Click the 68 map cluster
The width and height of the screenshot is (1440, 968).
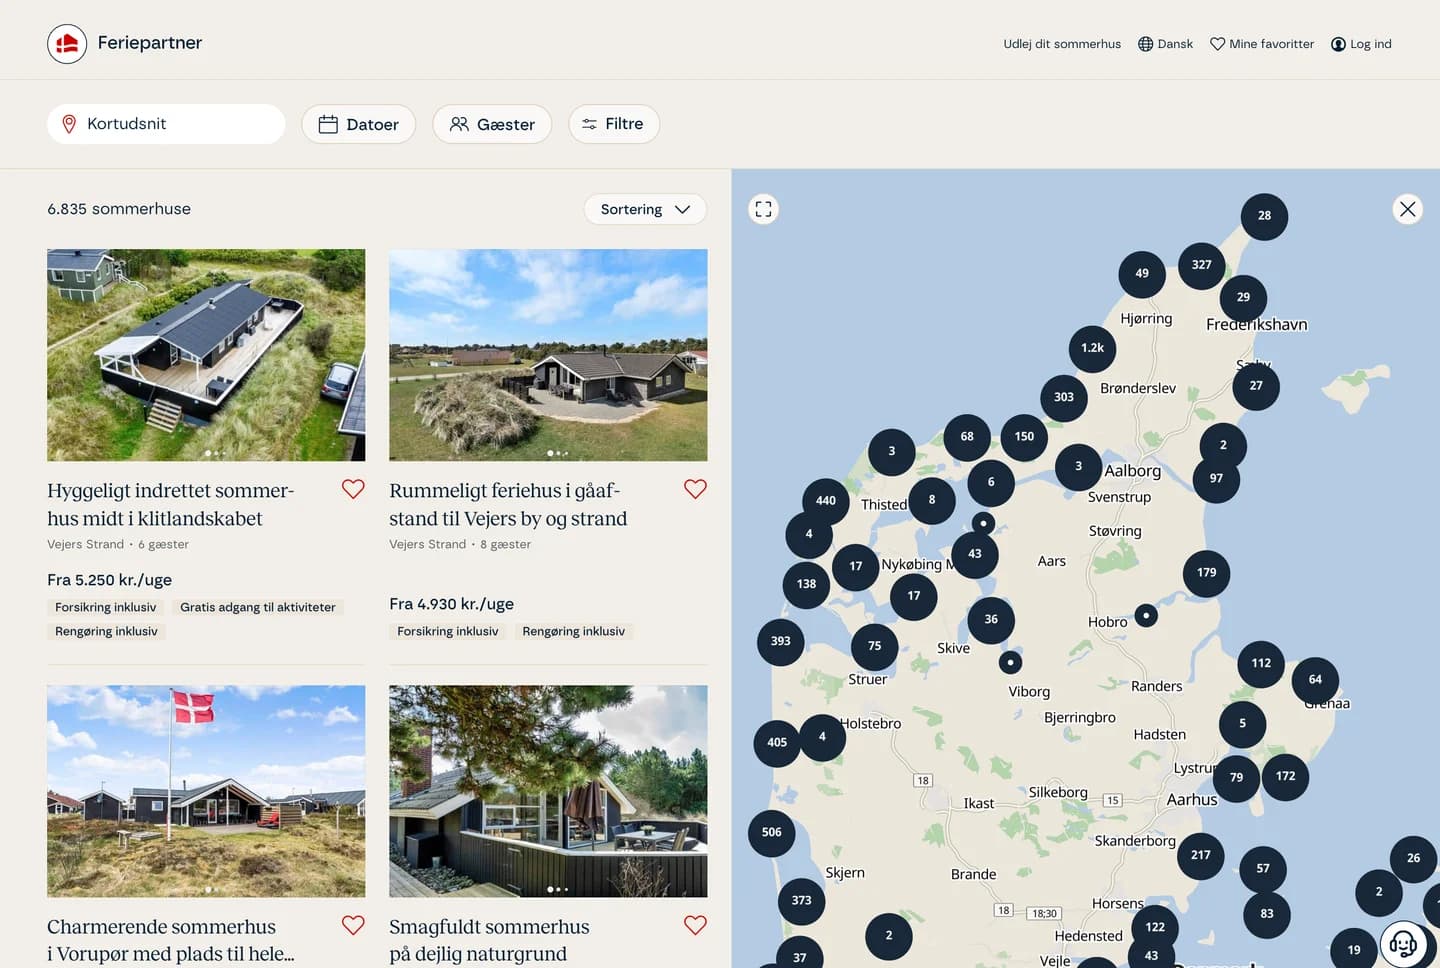967,437
